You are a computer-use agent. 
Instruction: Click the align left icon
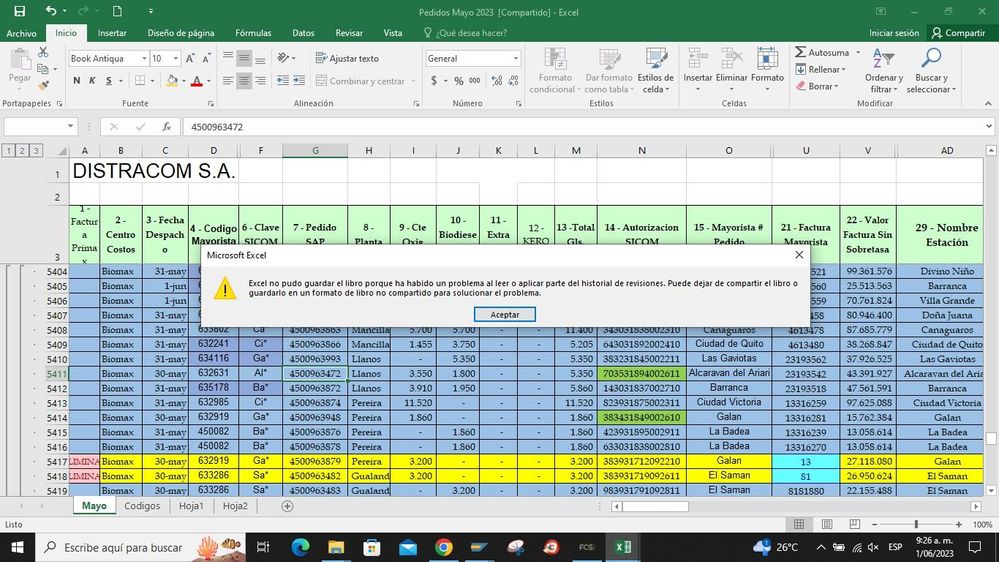point(228,81)
